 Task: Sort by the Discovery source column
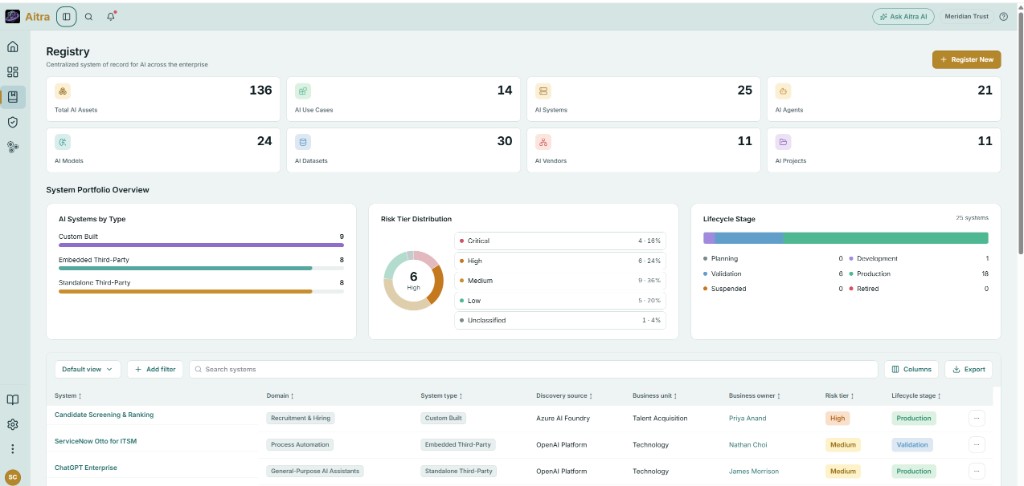(564, 396)
